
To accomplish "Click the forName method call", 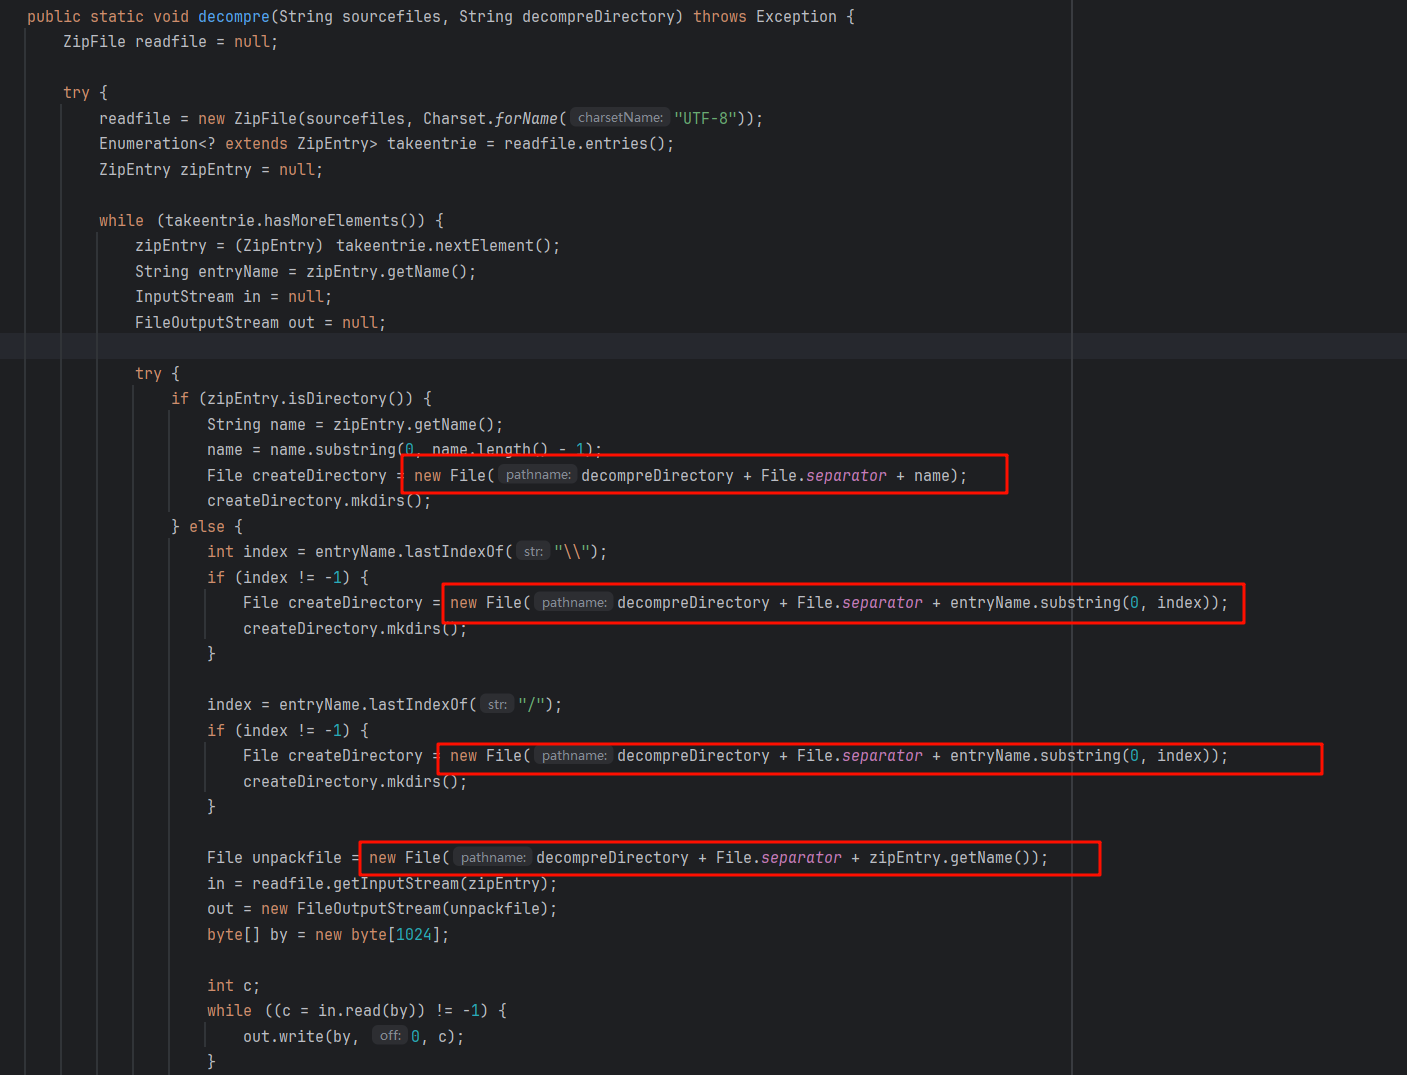I will [x=526, y=119].
